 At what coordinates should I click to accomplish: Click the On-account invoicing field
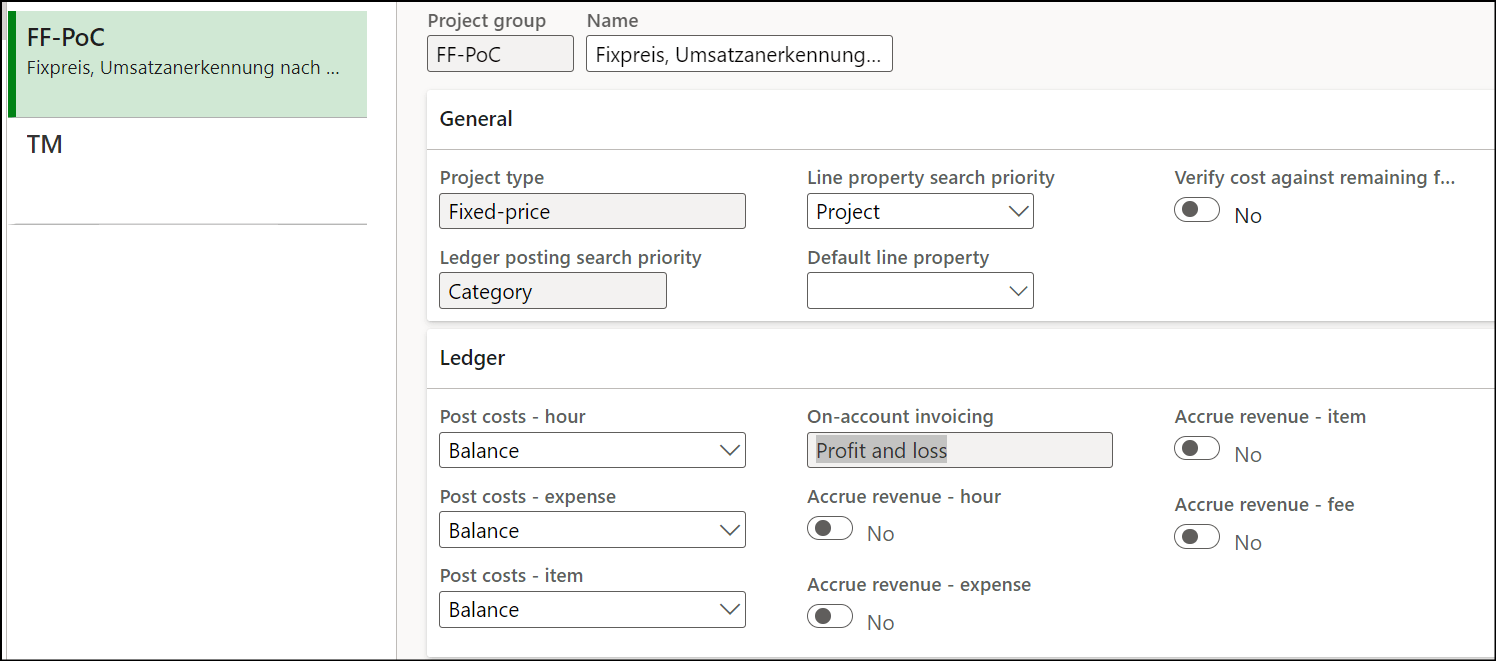point(959,450)
